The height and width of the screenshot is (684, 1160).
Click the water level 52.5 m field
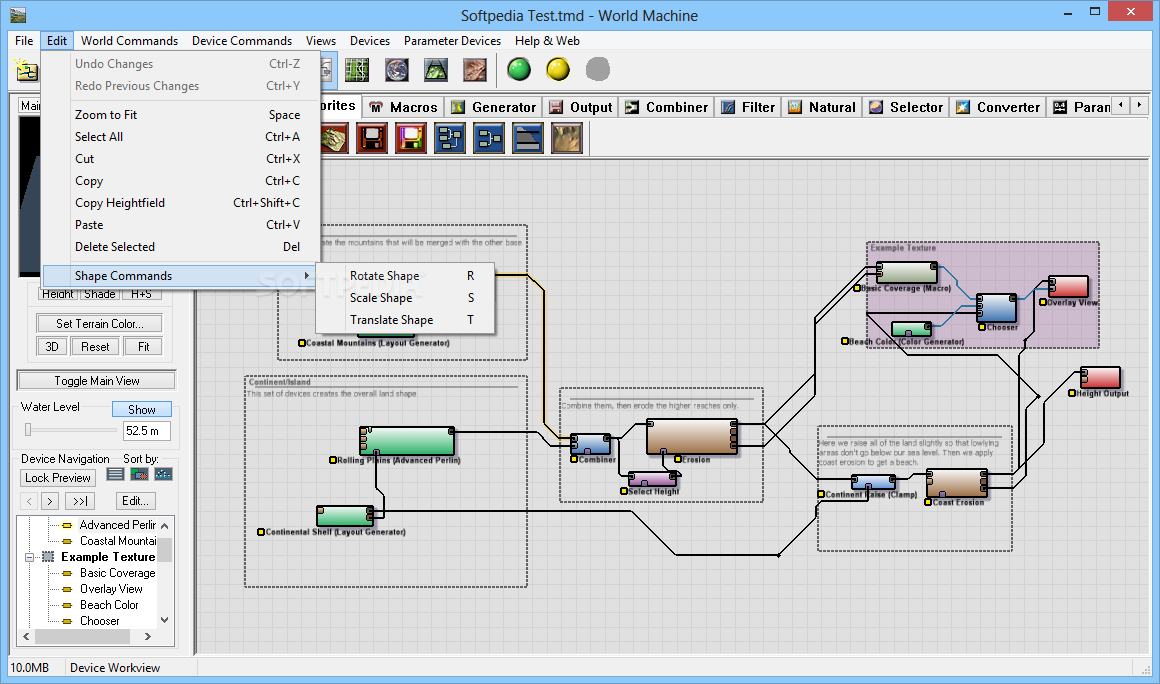coord(146,430)
